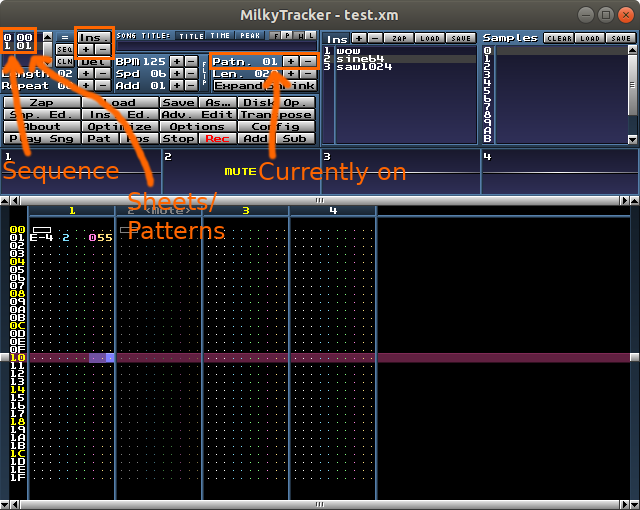The image size is (640, 510).
Task: Click the Add channel button
Action: (256, 139)
